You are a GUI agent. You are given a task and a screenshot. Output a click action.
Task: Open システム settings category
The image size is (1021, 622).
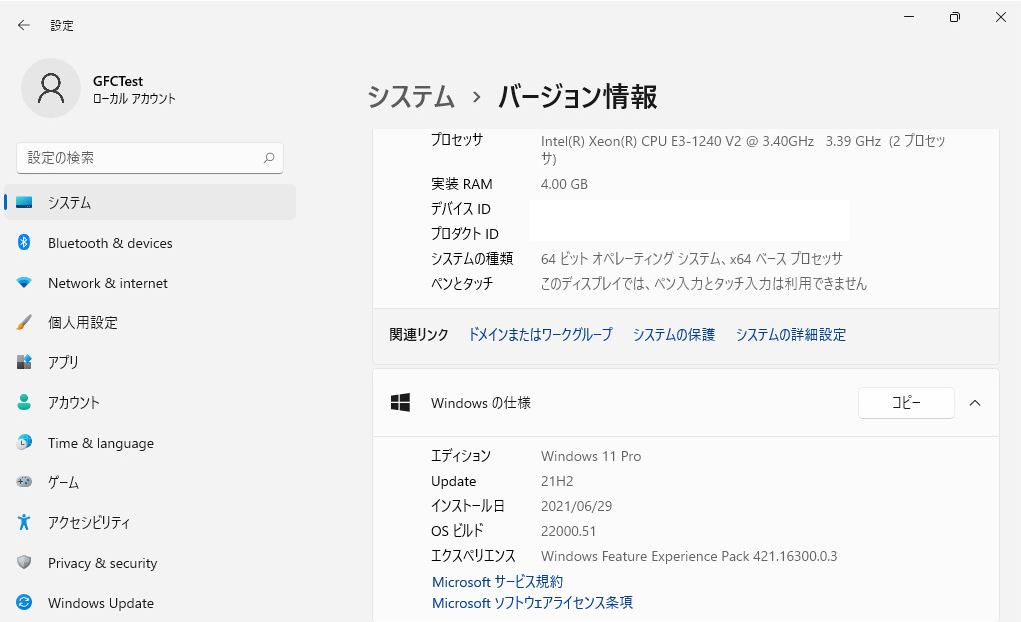click(x=150, y=203)
